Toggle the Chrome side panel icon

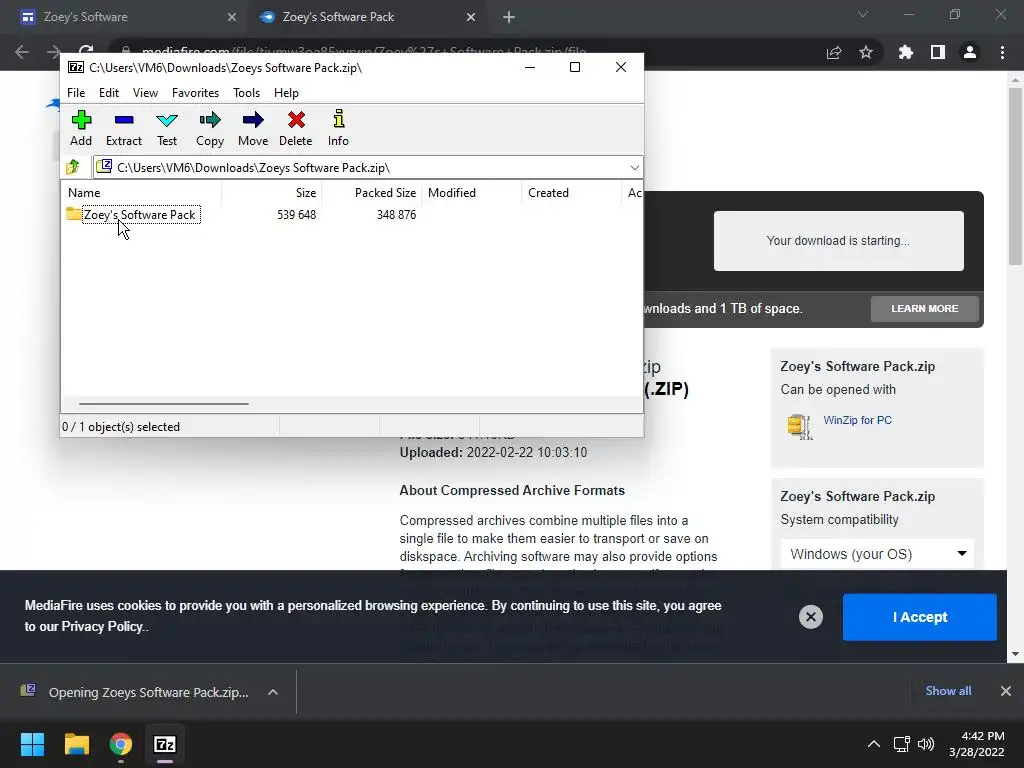pyautogui.click(x=938, y=52)
